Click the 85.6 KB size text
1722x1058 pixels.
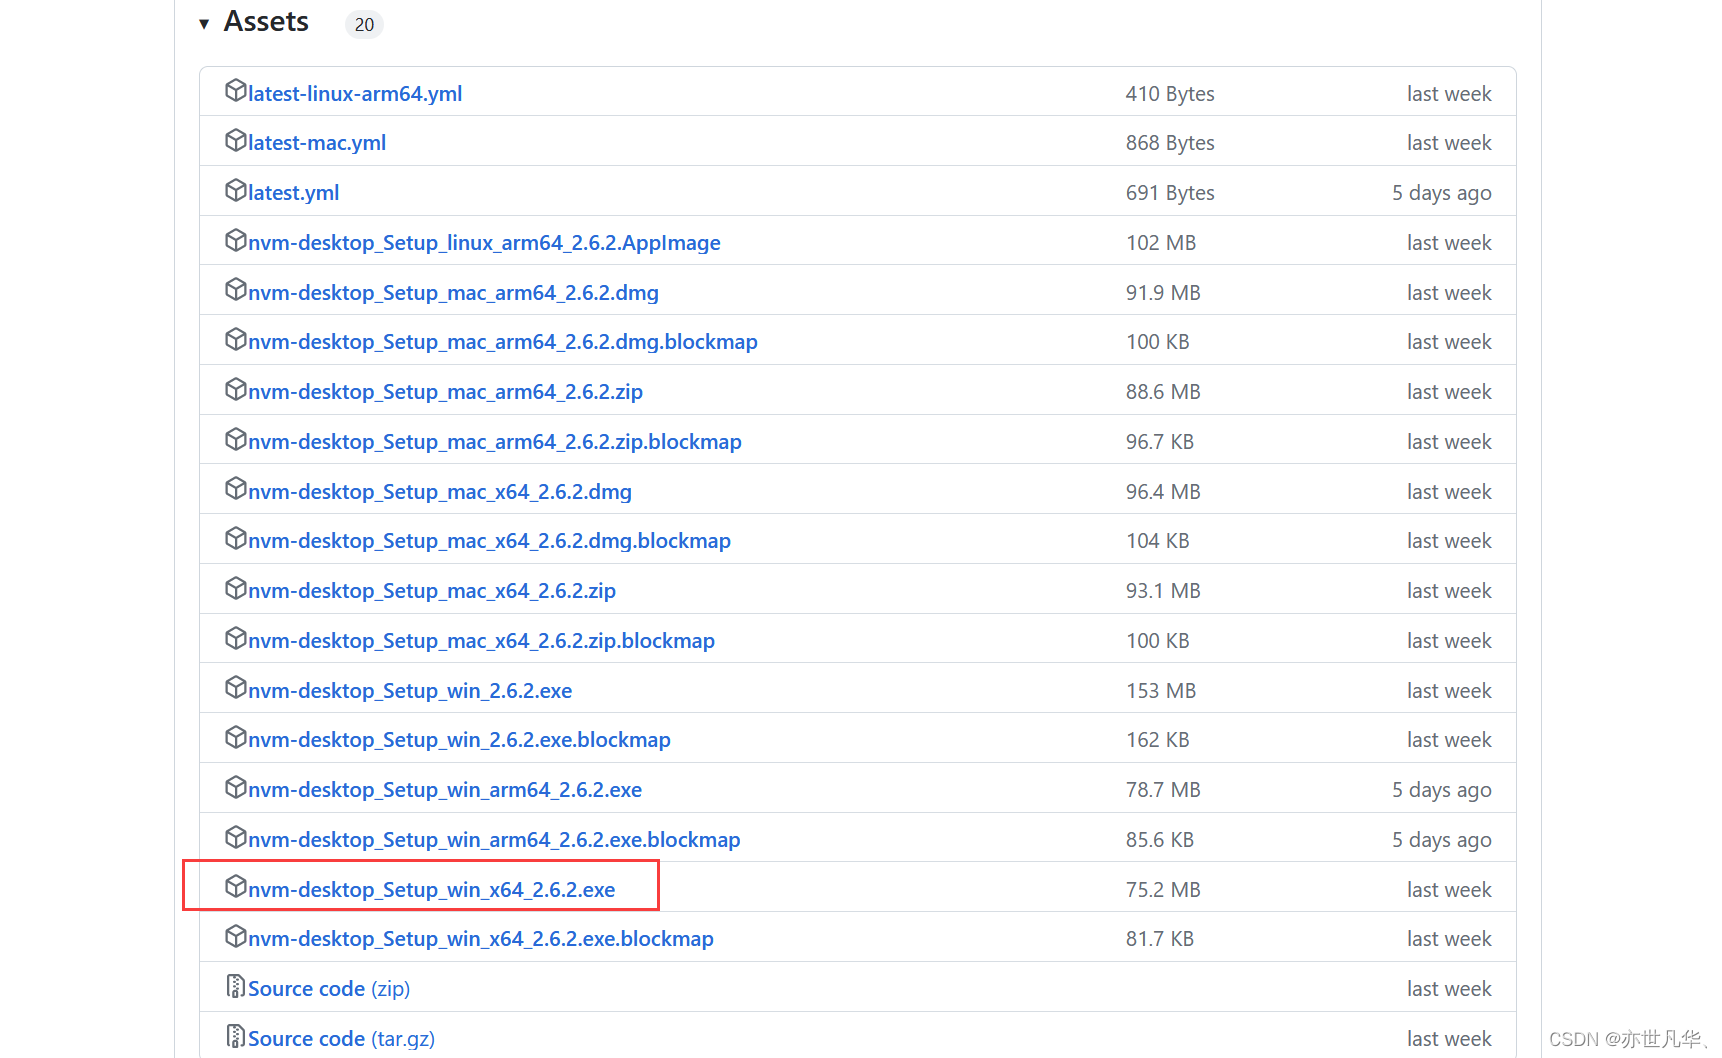[1160, 840]
